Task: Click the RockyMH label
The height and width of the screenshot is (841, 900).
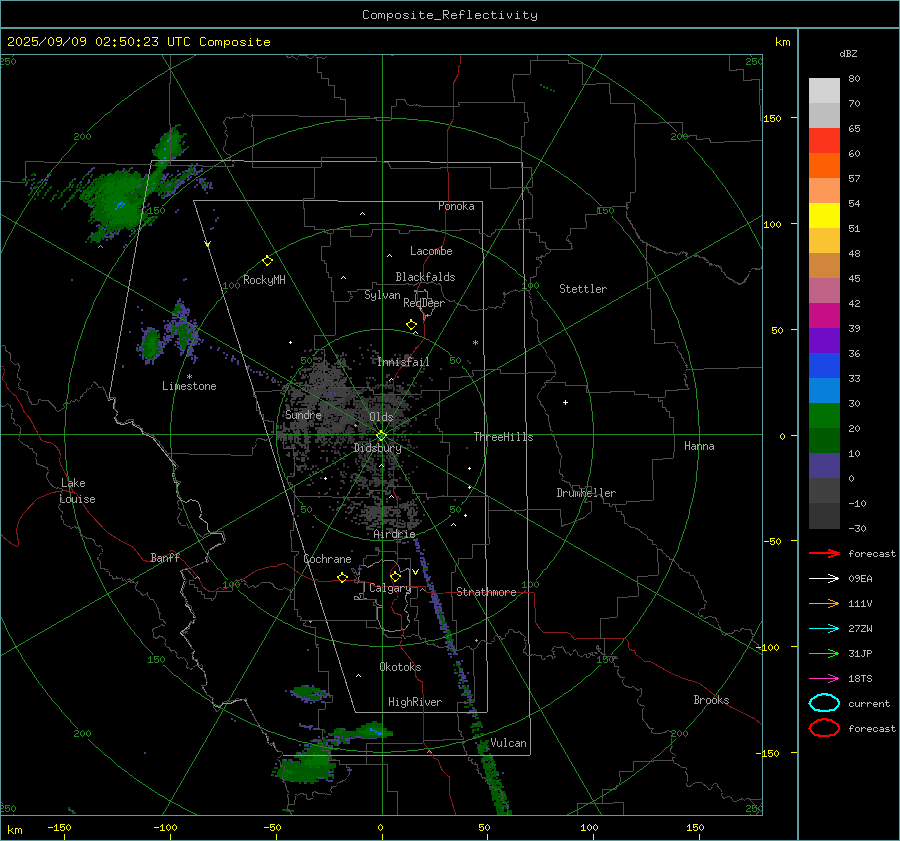Action: [x=264, y=280]
